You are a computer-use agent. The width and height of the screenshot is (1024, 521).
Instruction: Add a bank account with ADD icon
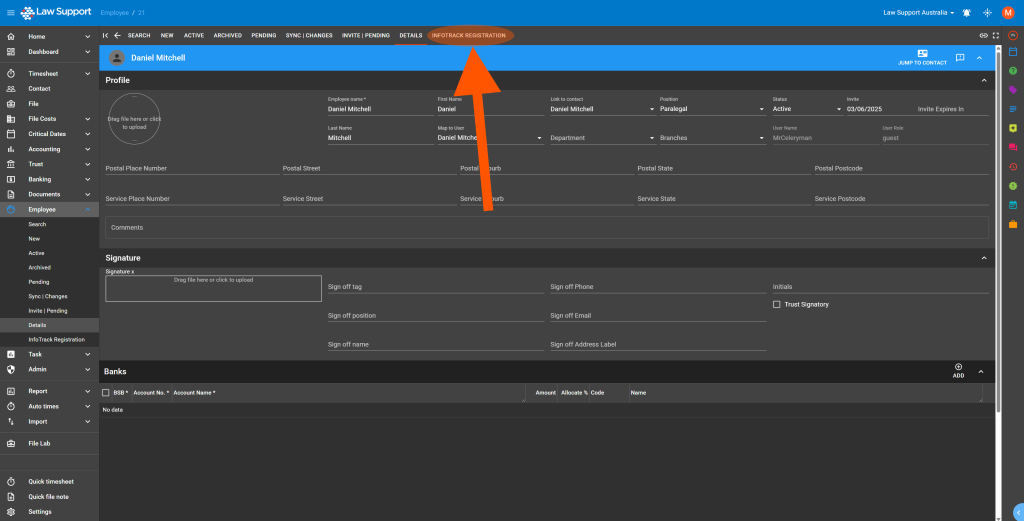click(958, 368)
